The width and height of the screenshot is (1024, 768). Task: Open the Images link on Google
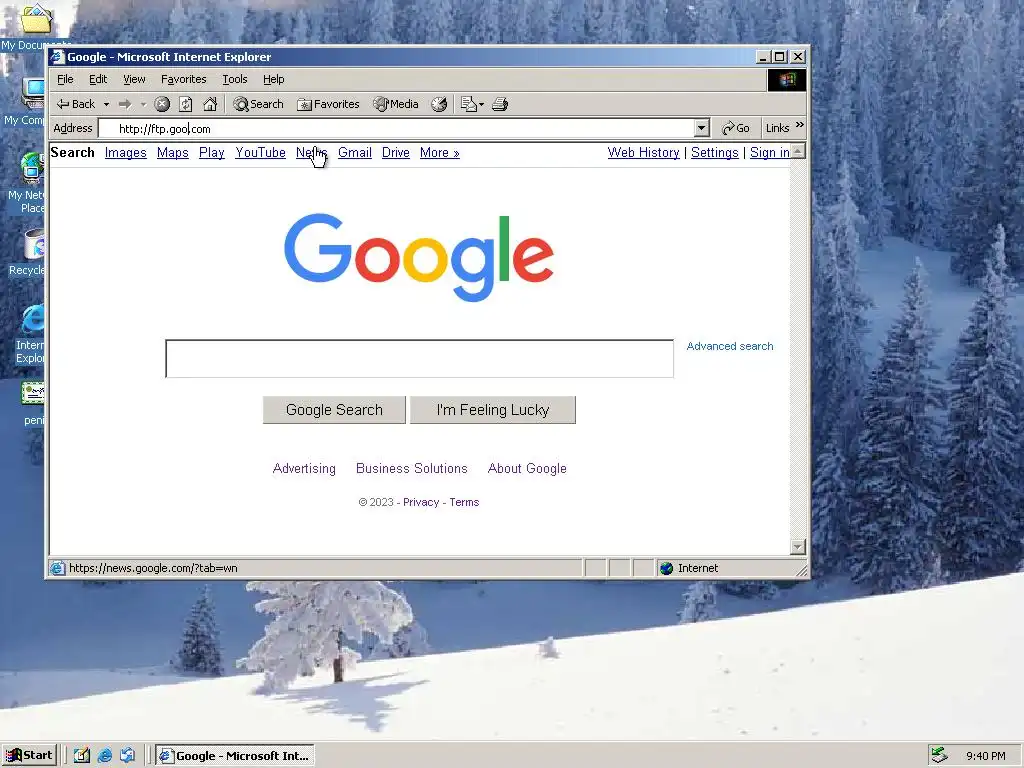(125, 153)
